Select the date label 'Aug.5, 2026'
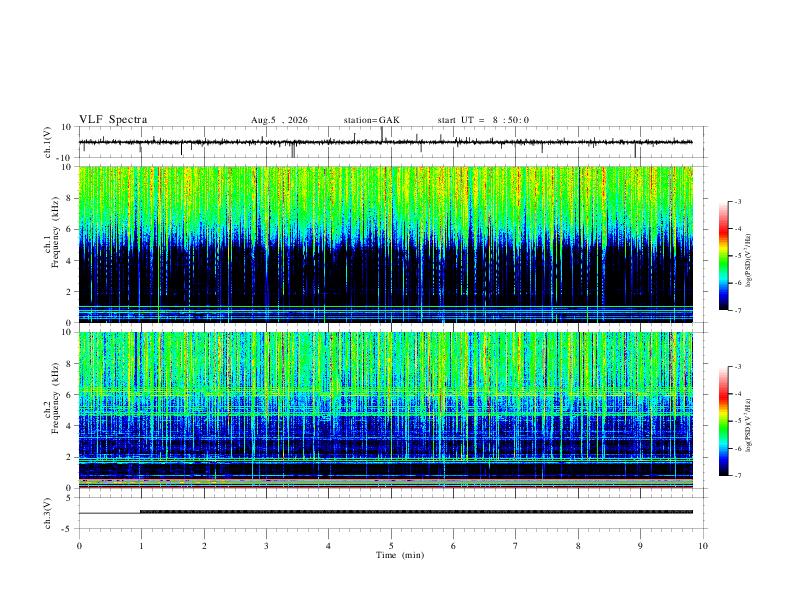The height and width of the screenshot is (612, 792). click(279, 120)
